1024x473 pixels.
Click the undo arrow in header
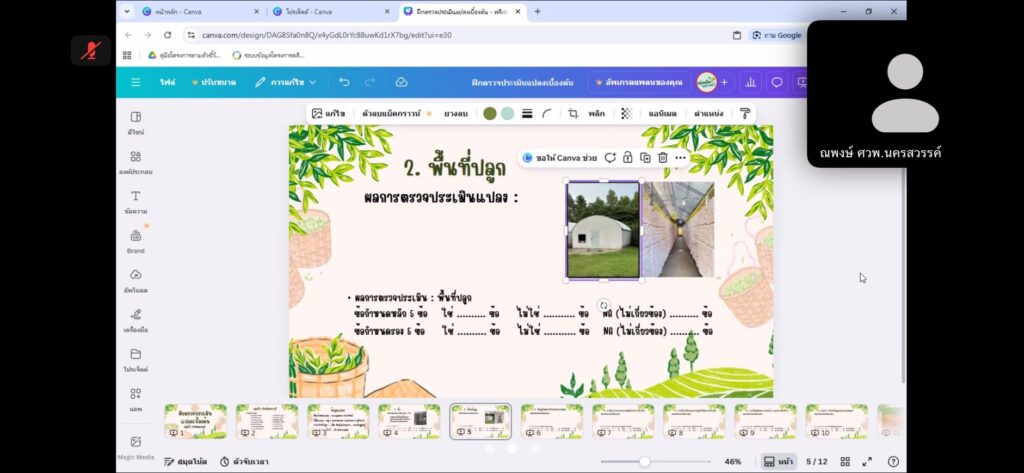pos(344,82)
